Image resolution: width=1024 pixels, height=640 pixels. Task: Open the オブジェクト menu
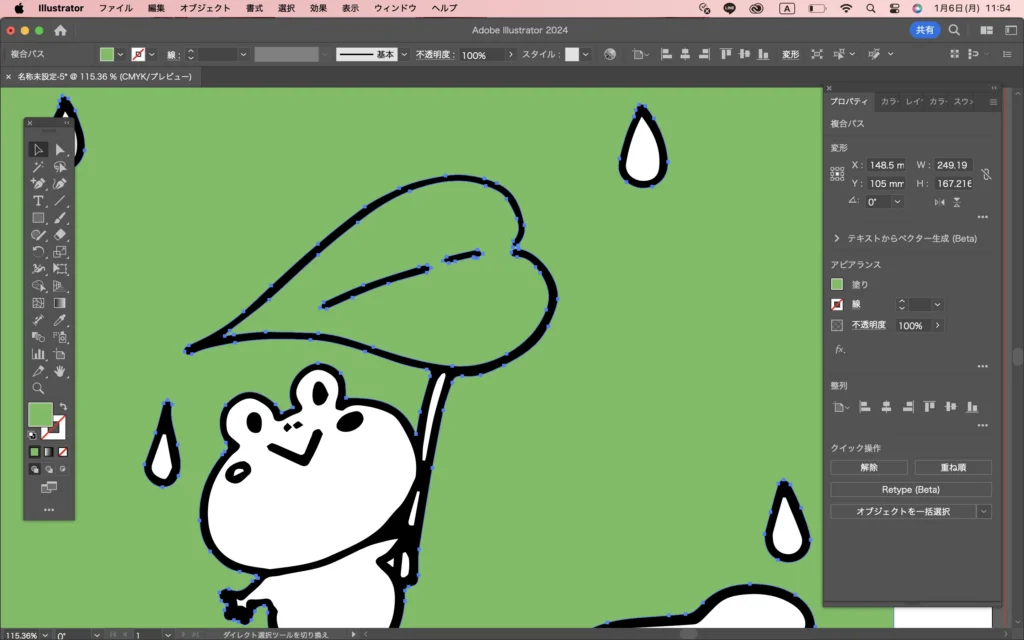click(x=204, y=8)
